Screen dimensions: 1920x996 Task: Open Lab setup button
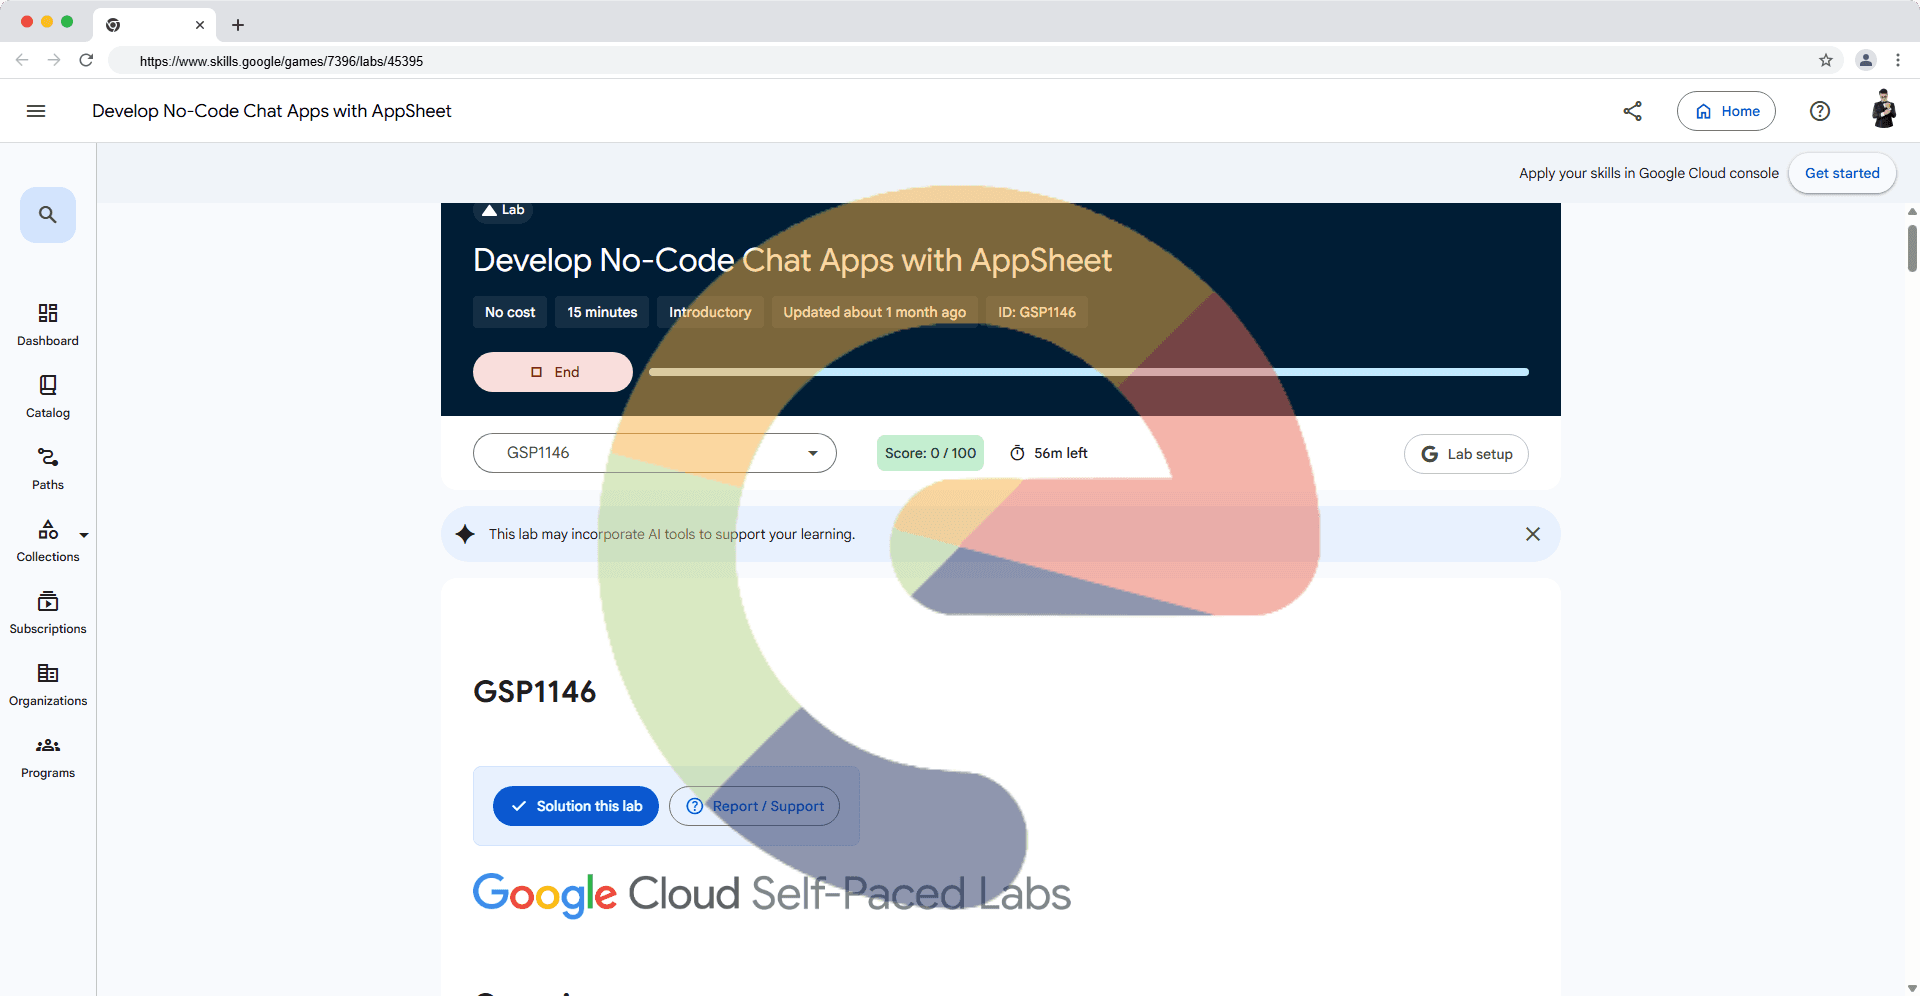pyautogui.click(x=1466, y=454)
